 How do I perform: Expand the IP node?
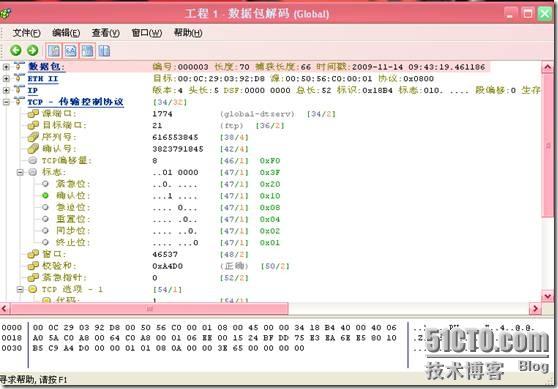point(6,90)
